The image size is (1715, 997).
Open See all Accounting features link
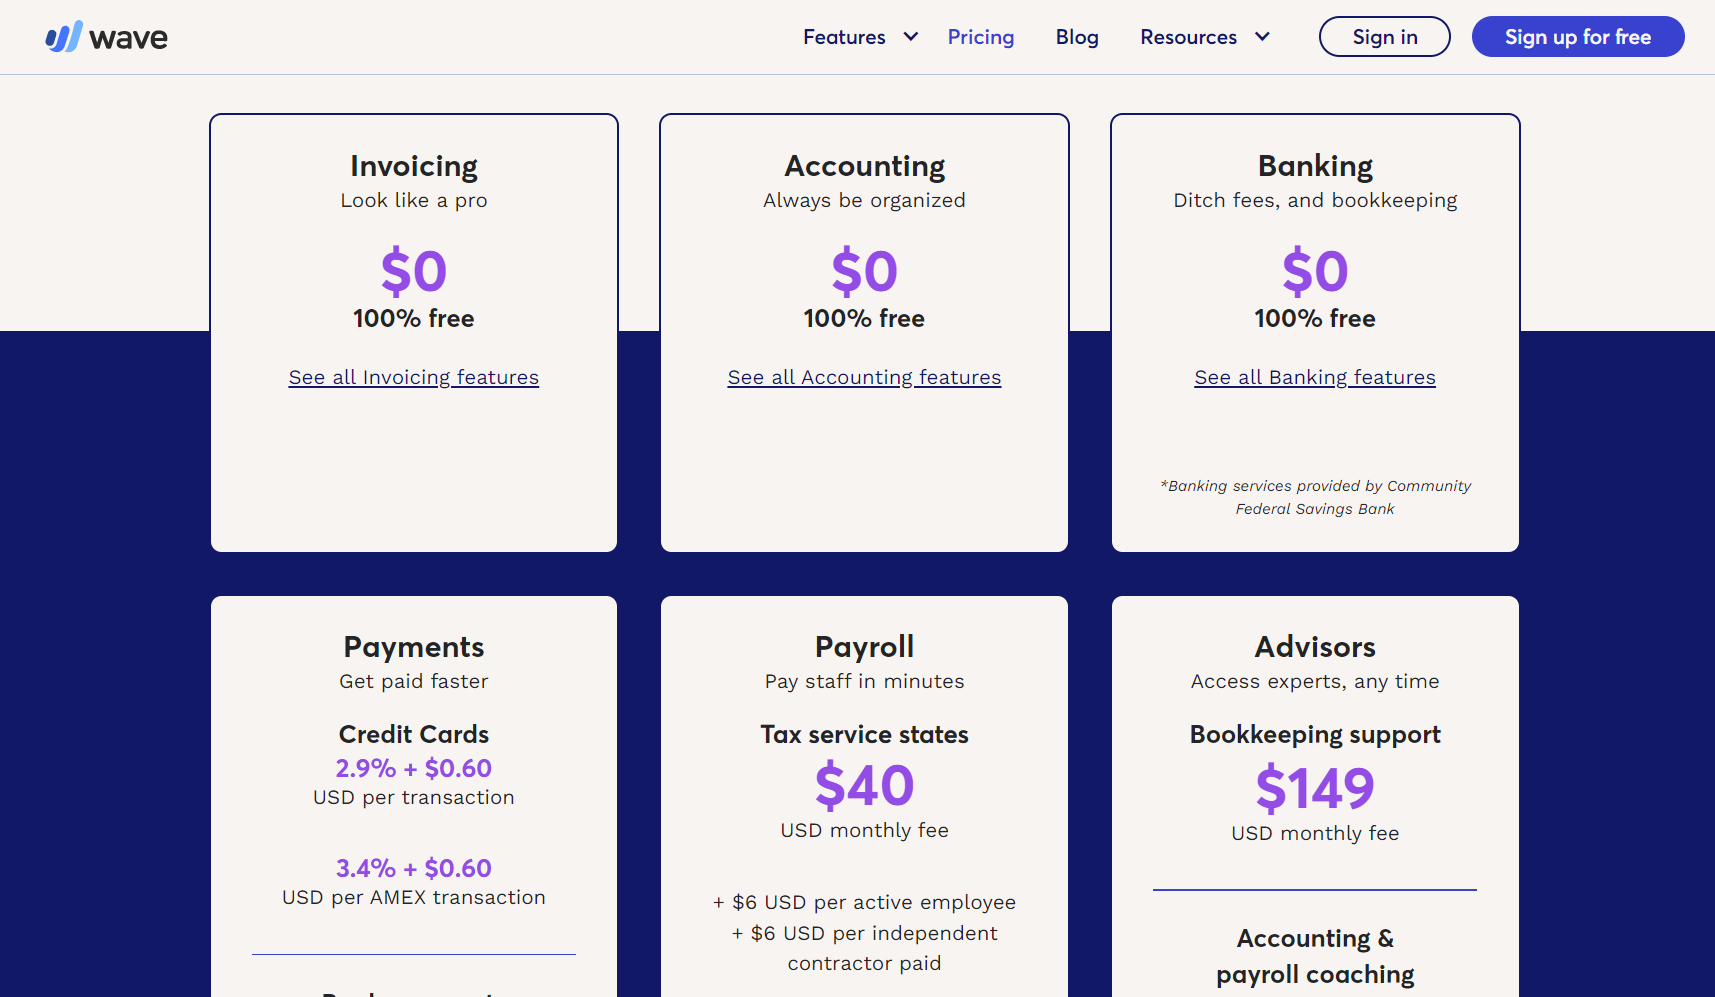(864, 377)
